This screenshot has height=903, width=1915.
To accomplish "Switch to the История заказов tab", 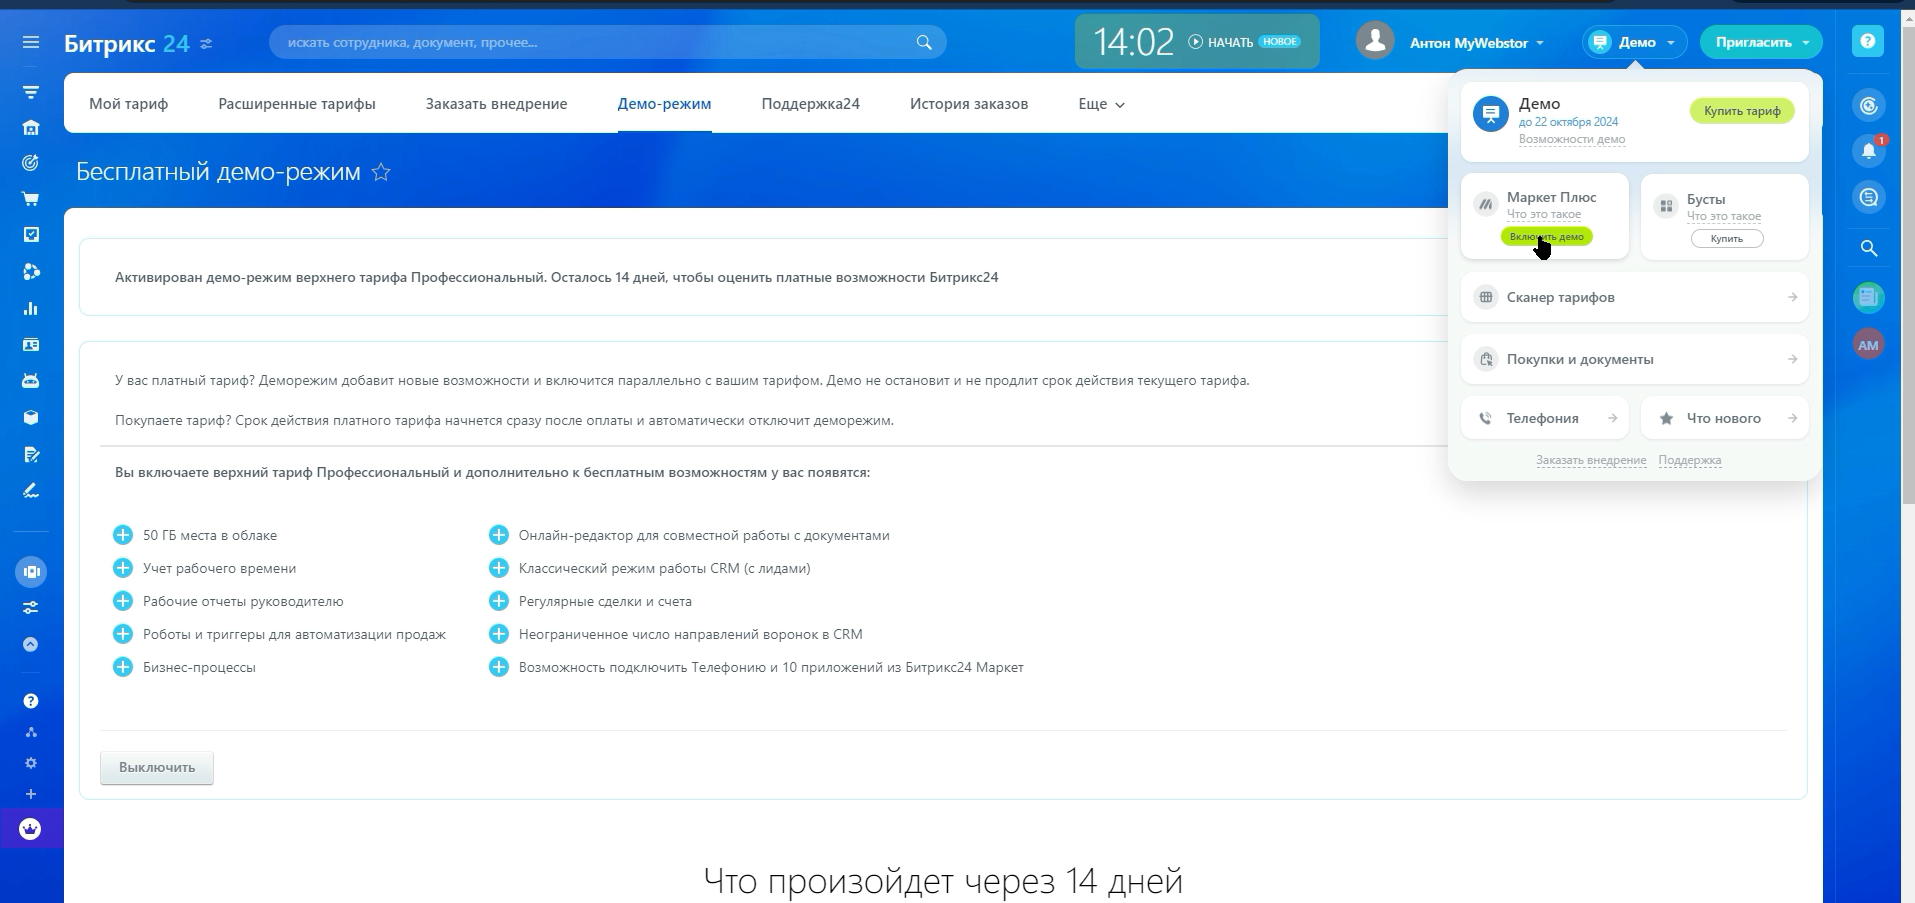I will (x=969, y=103).
